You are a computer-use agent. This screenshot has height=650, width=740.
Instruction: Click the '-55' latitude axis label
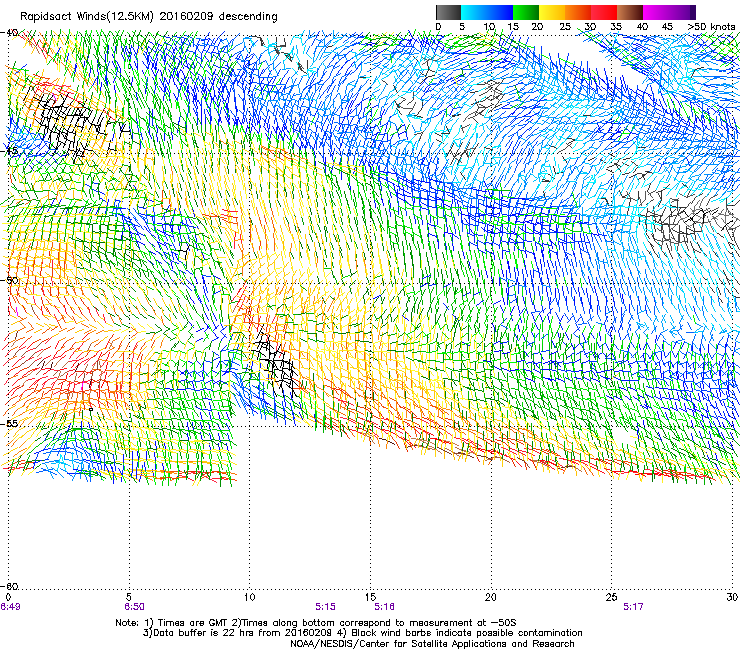click(10, 423)
